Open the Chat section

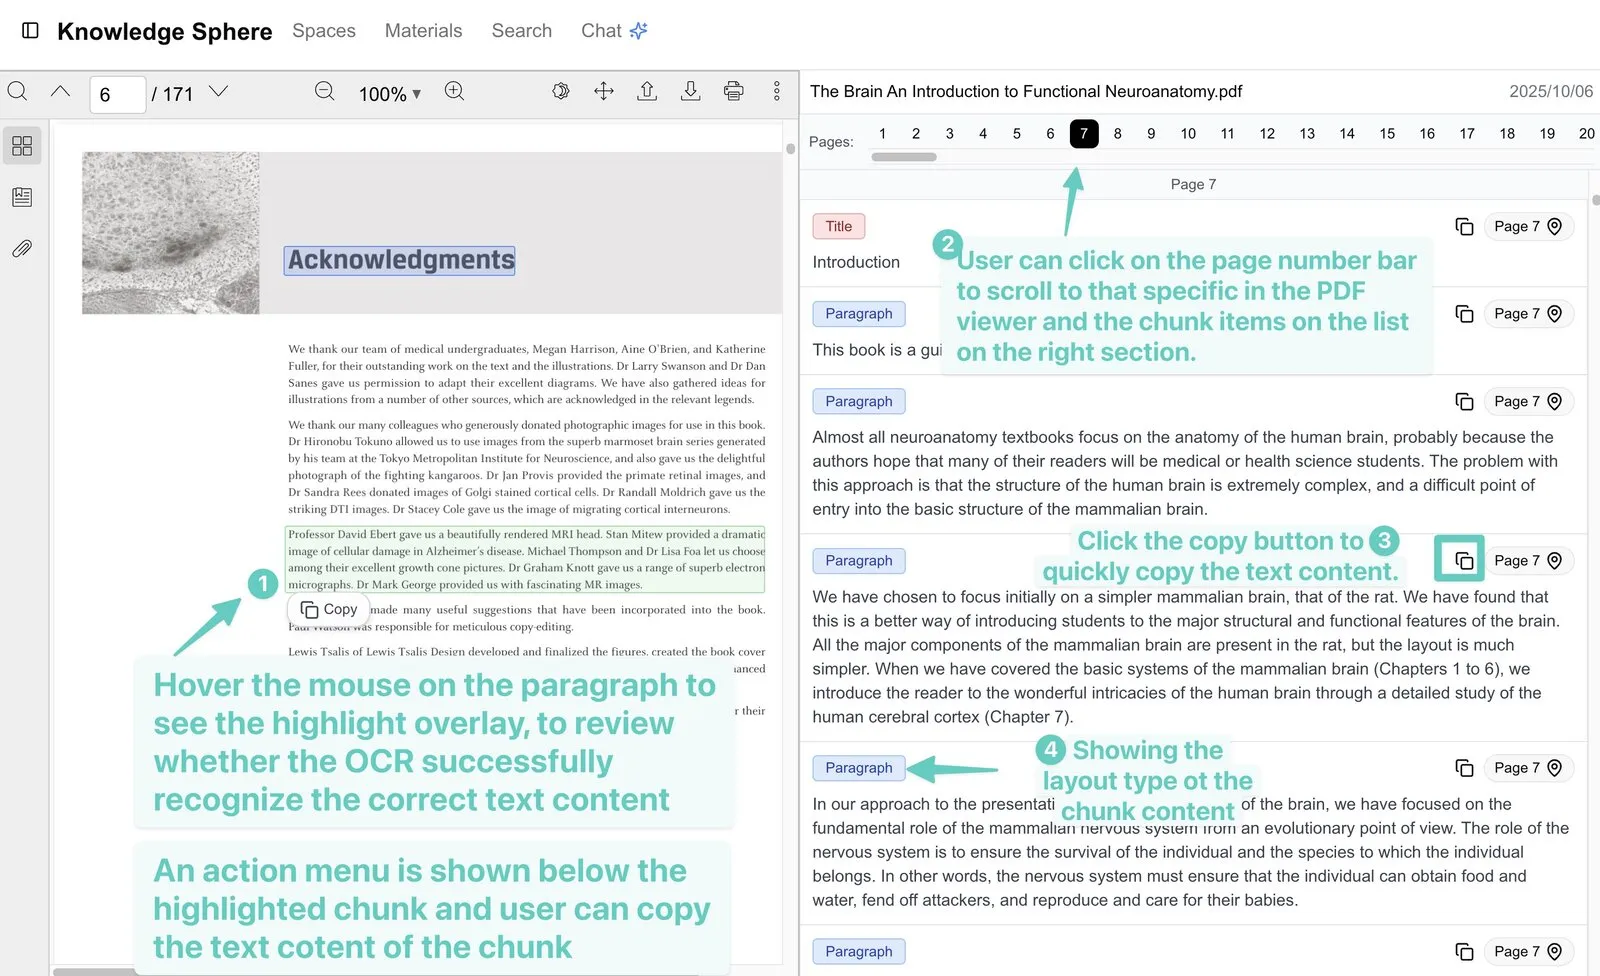pyautogui.click(x=614, y=31)
